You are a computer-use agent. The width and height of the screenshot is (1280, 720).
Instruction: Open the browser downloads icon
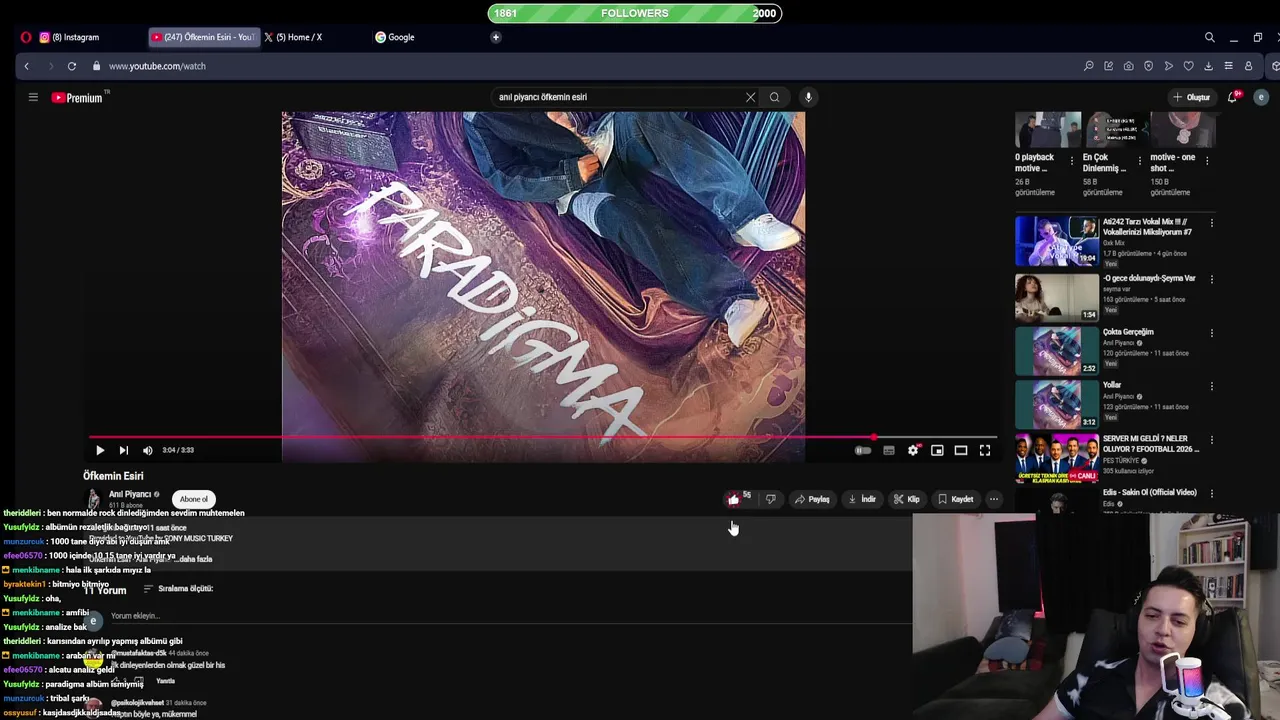click(x=1209, y=66)
